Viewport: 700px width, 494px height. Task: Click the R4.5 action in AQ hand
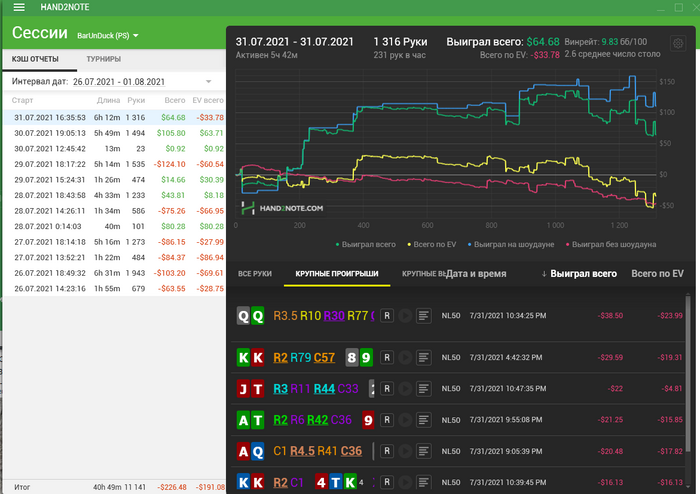point(303,451)
